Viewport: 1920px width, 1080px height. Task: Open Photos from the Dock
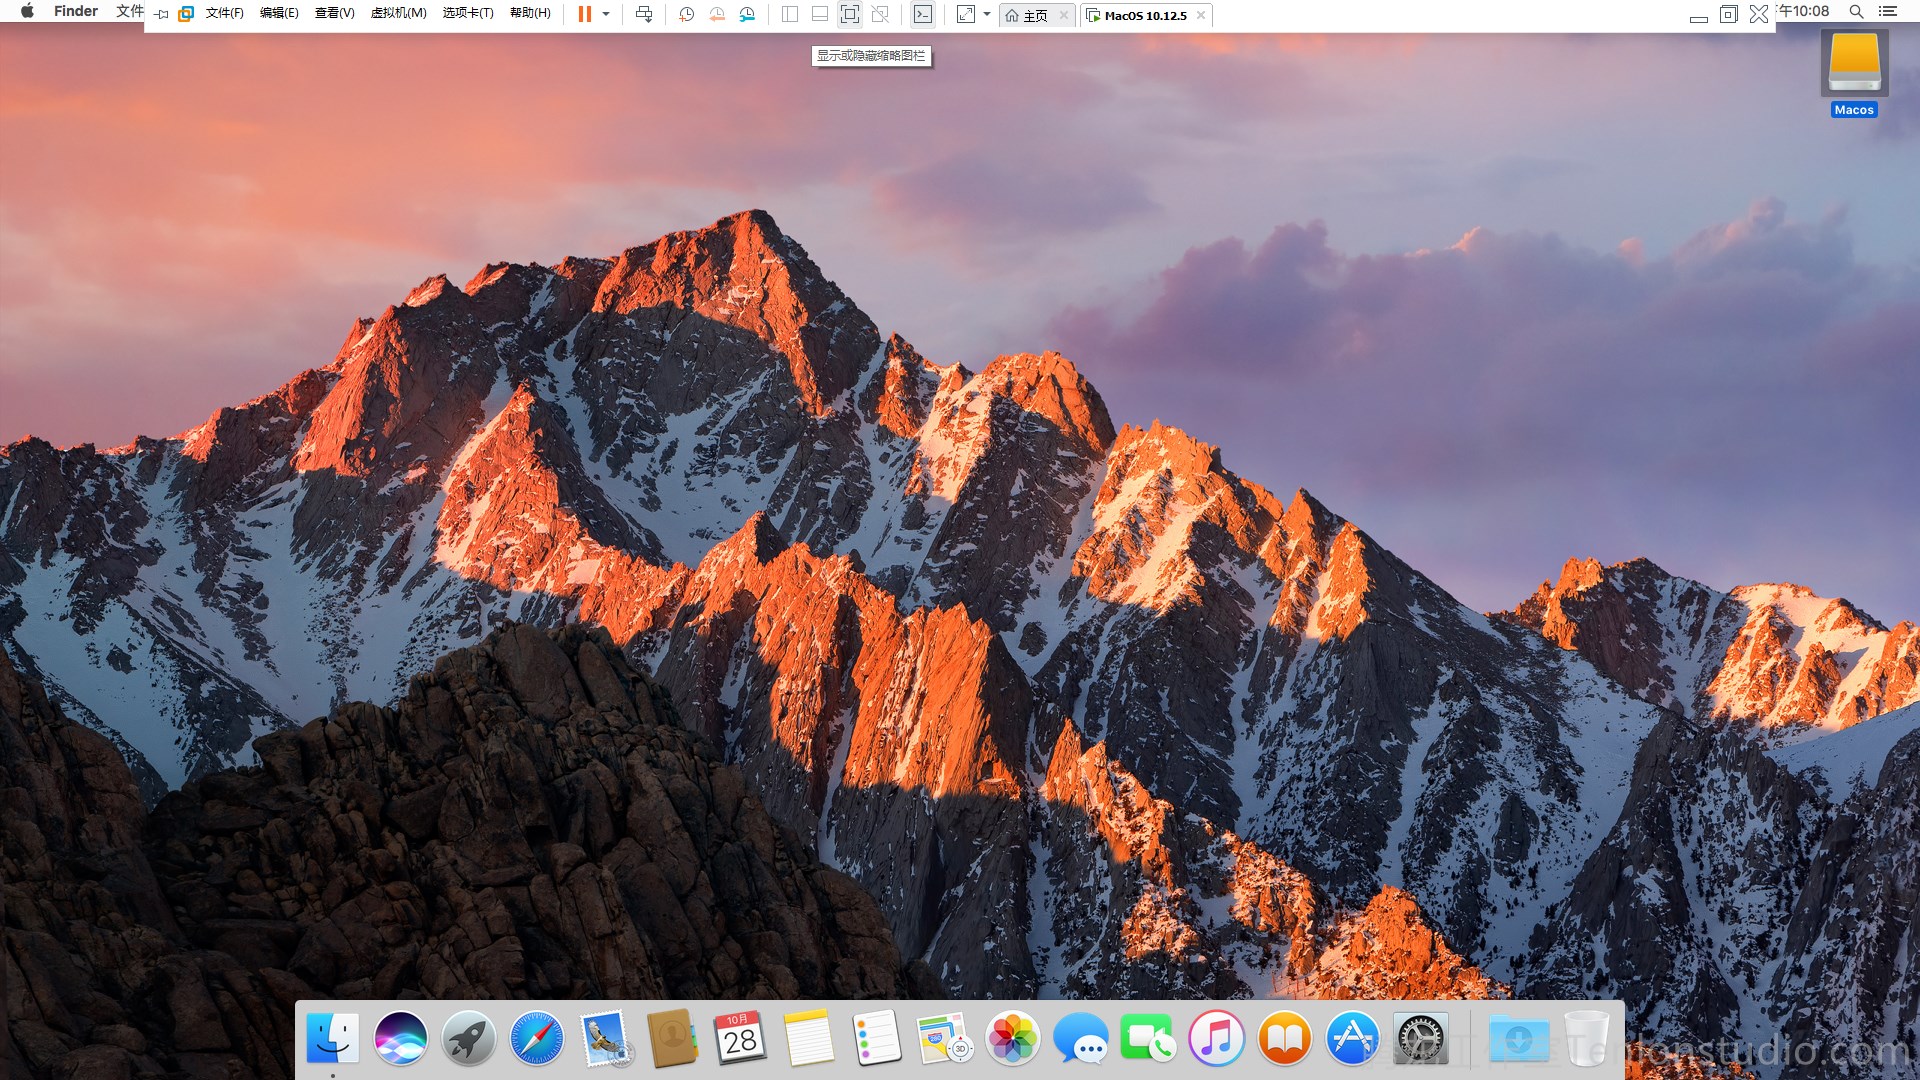tap(1013, 1038)
